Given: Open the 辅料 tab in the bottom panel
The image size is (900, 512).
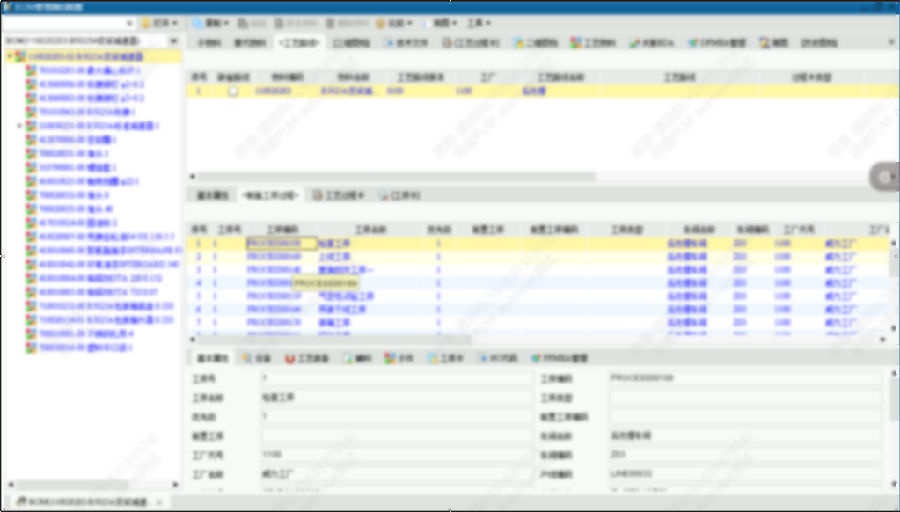Looking at the screenshot, I should click(358, 358).
